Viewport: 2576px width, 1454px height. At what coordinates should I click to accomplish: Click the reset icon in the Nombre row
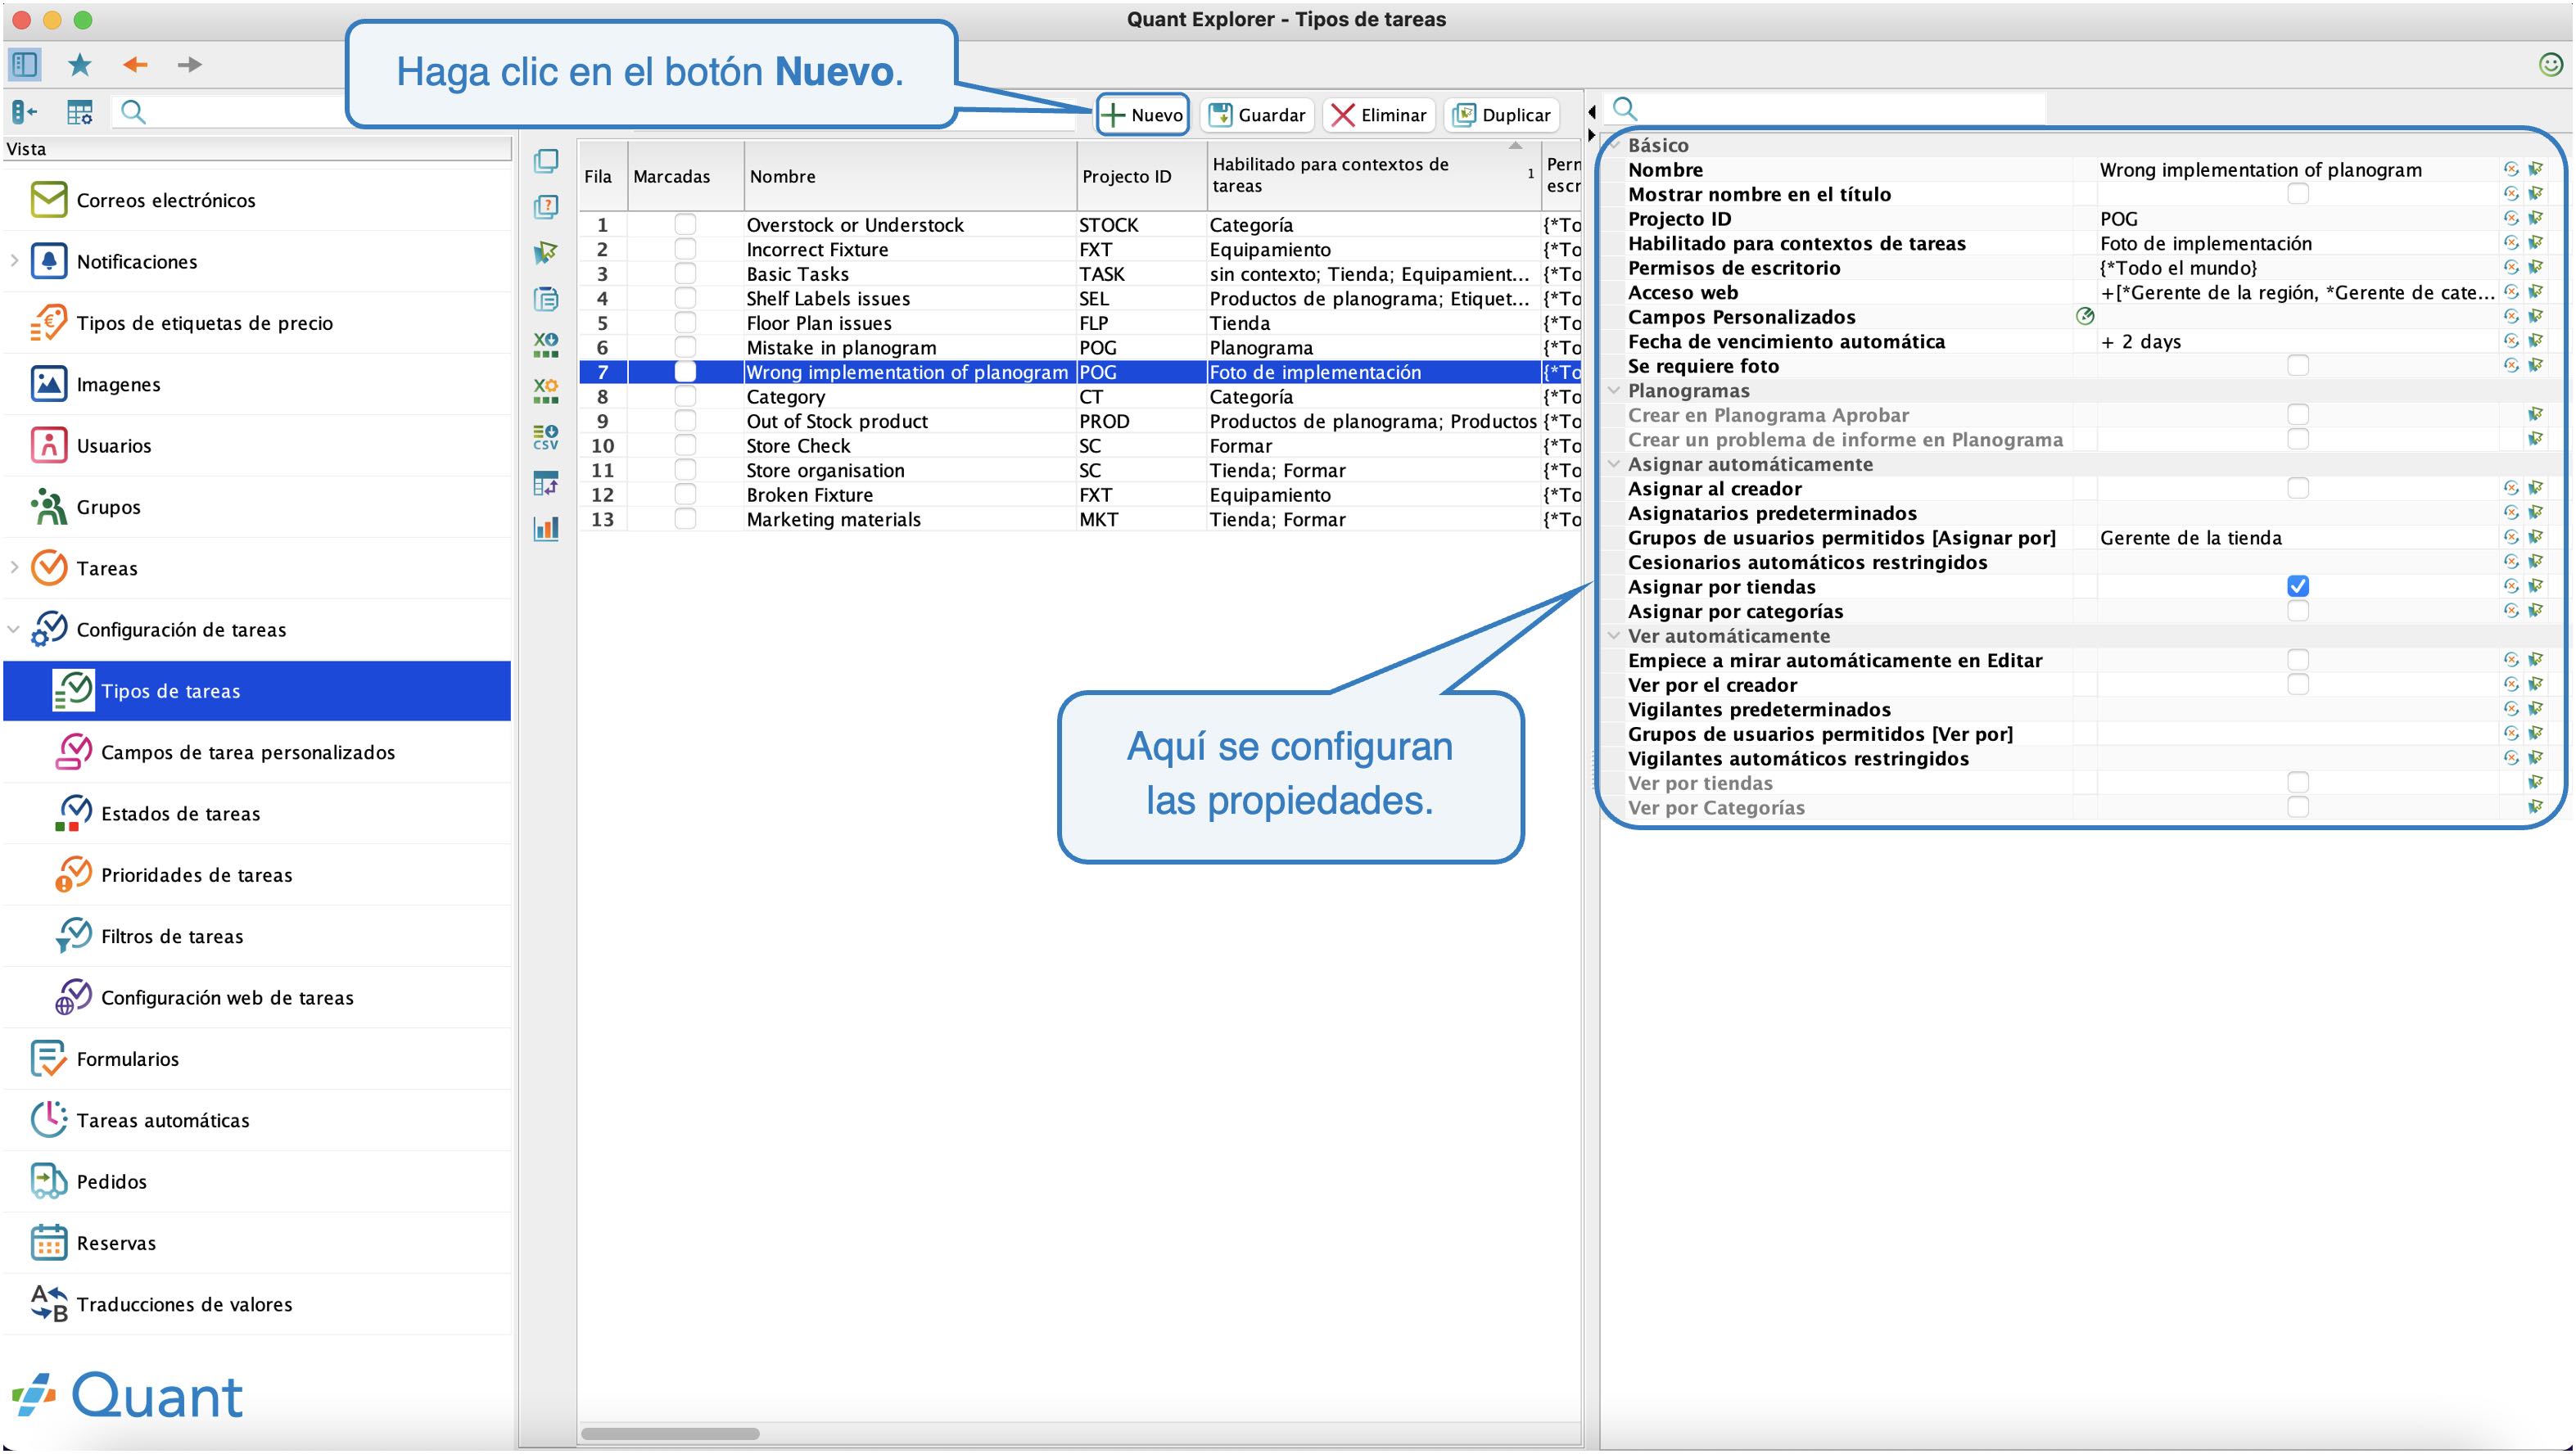(x=2511, y=170)
